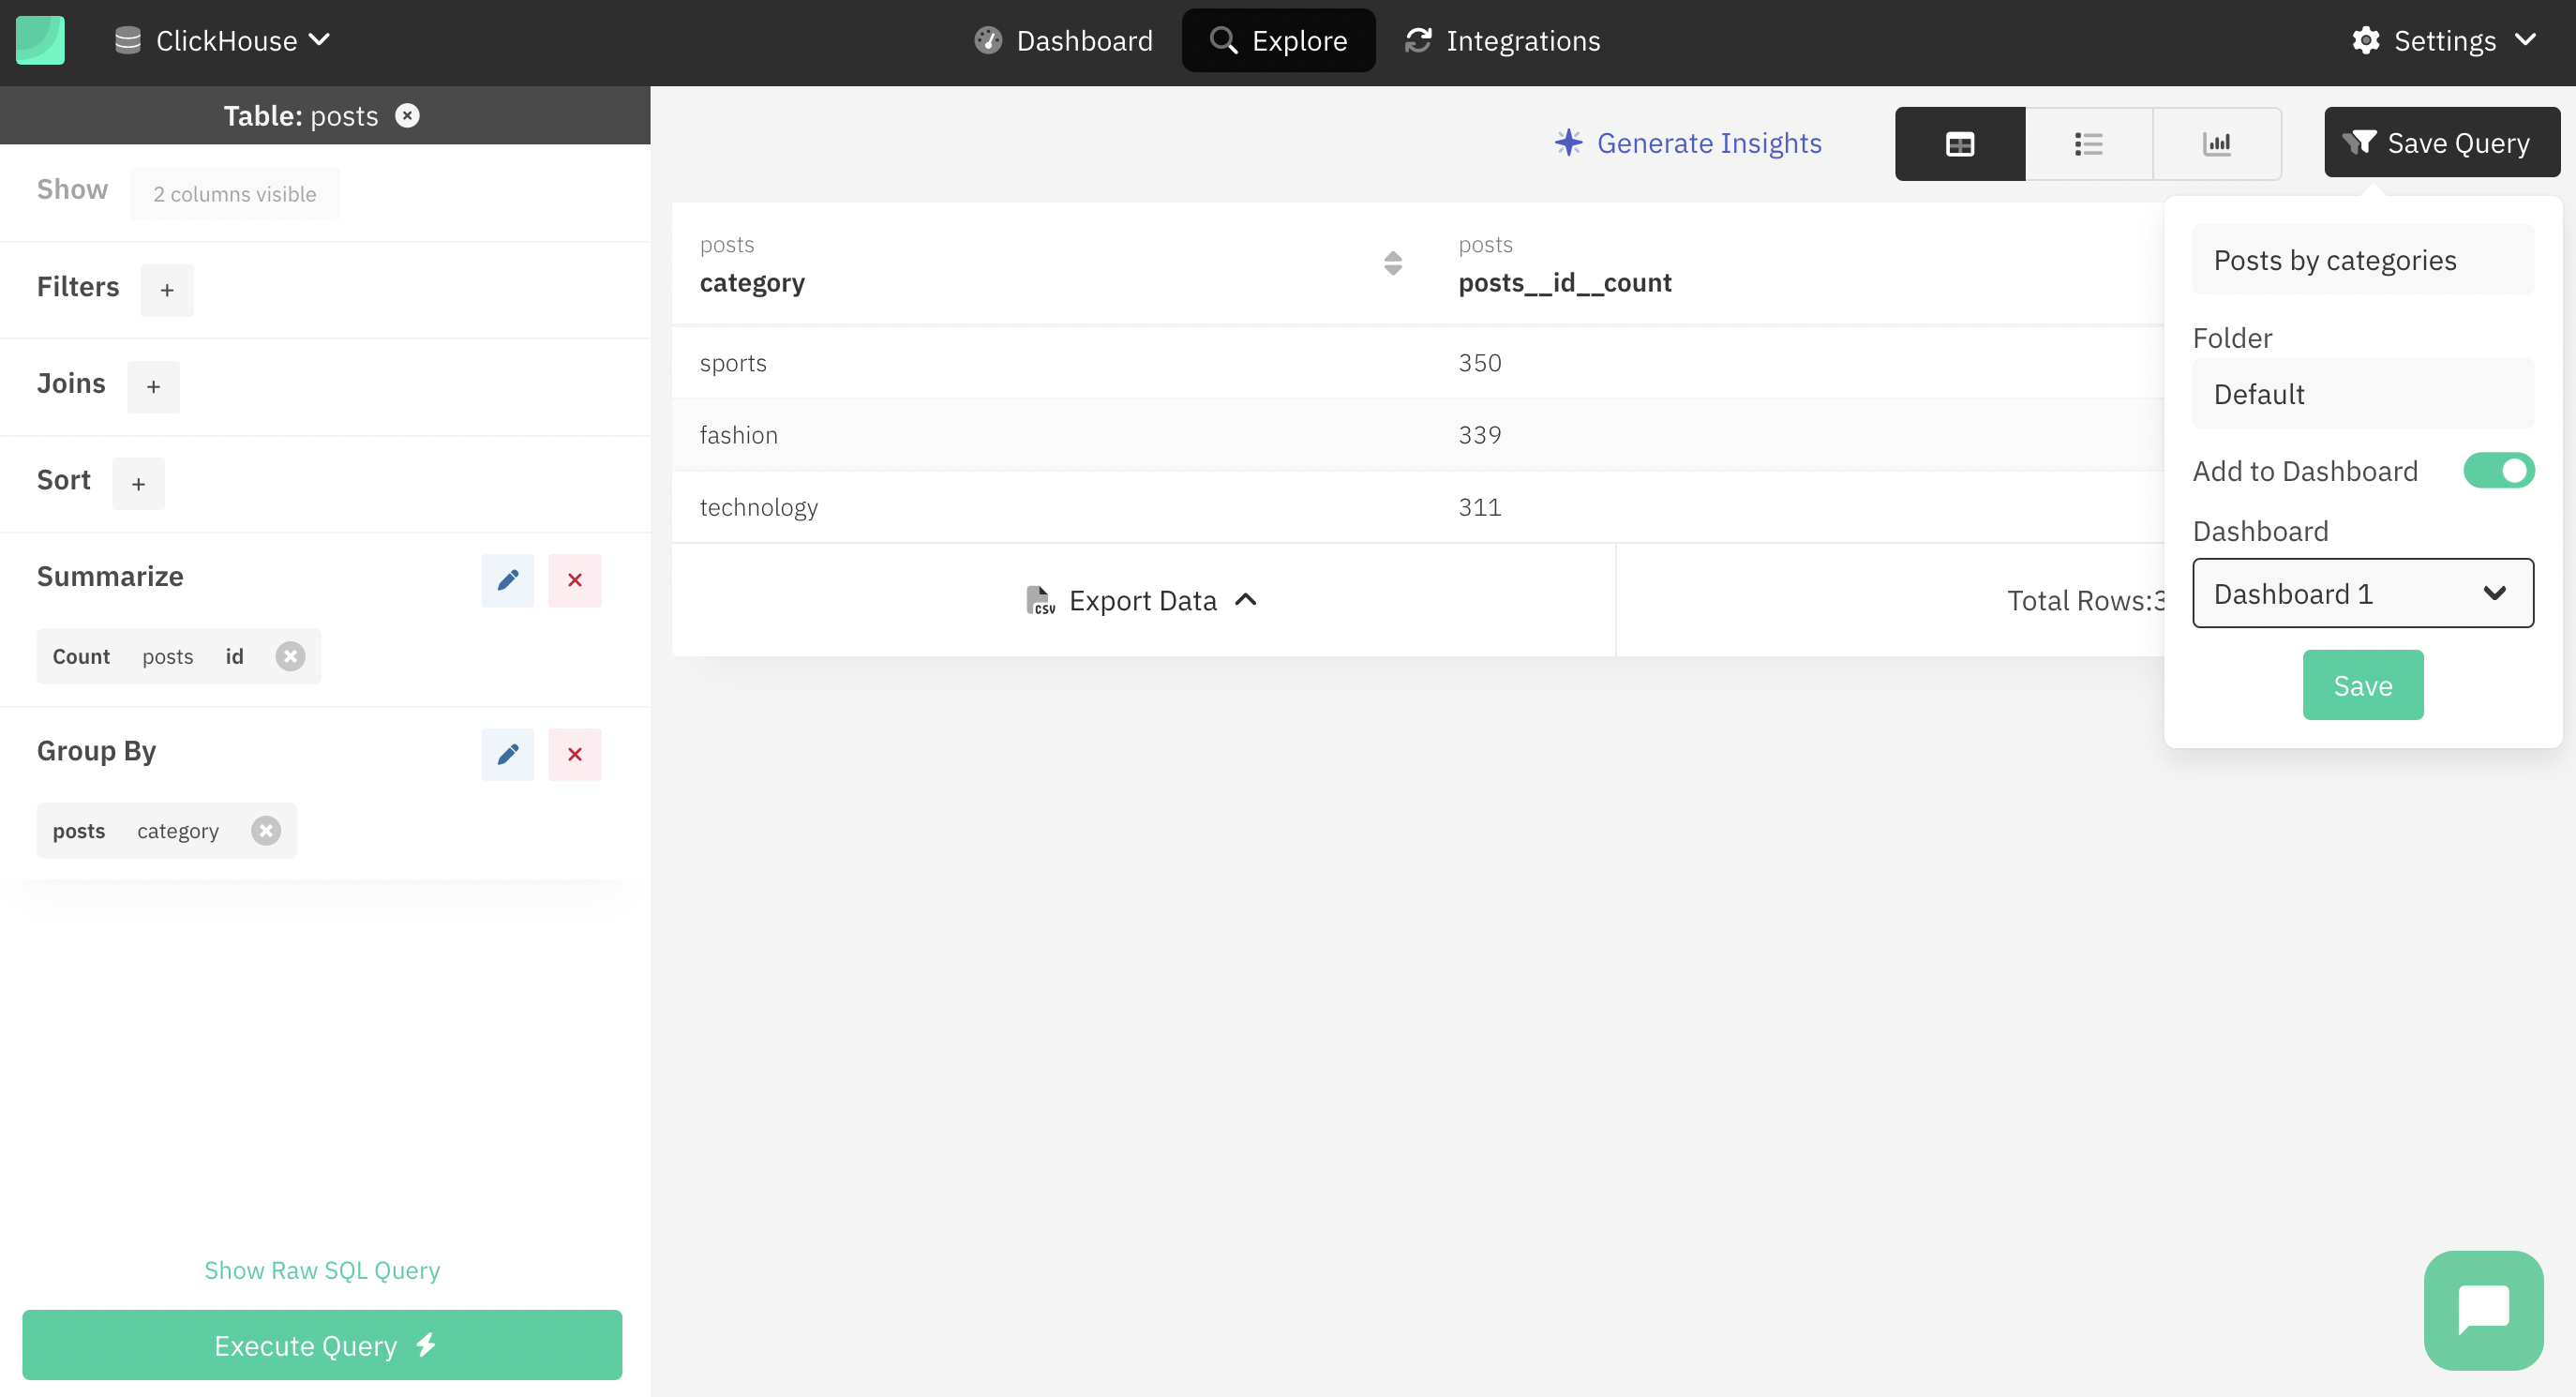2576x1397 pixels.
Task: Click the list view icon
Action: [x=2089, y=143]
